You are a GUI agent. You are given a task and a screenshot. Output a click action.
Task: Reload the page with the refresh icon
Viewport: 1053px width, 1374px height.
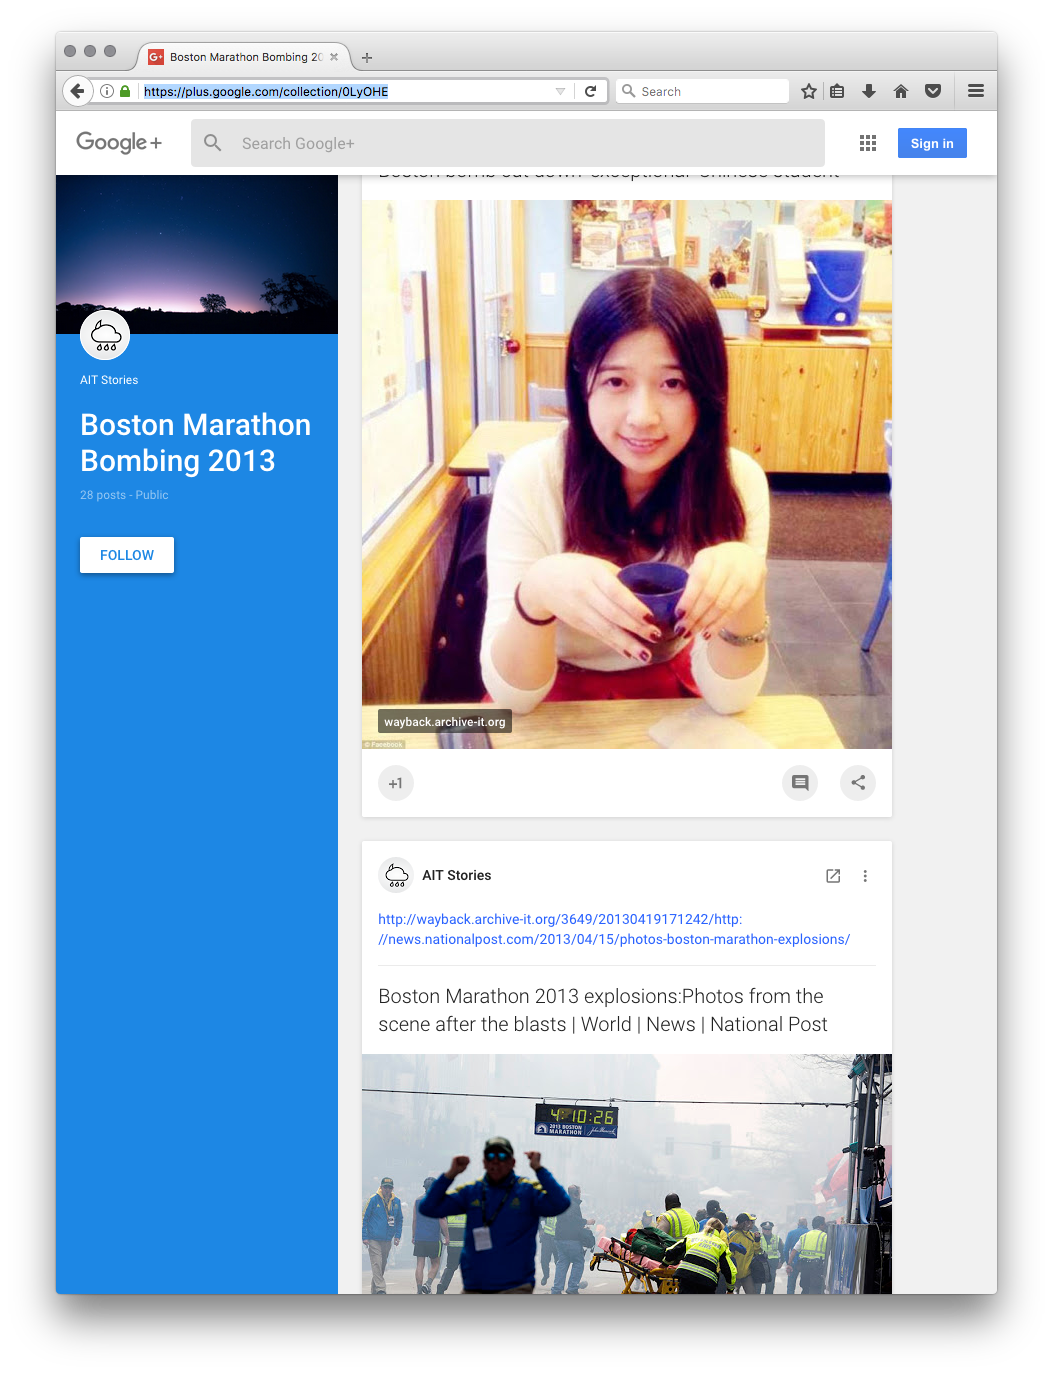(591, 91)
